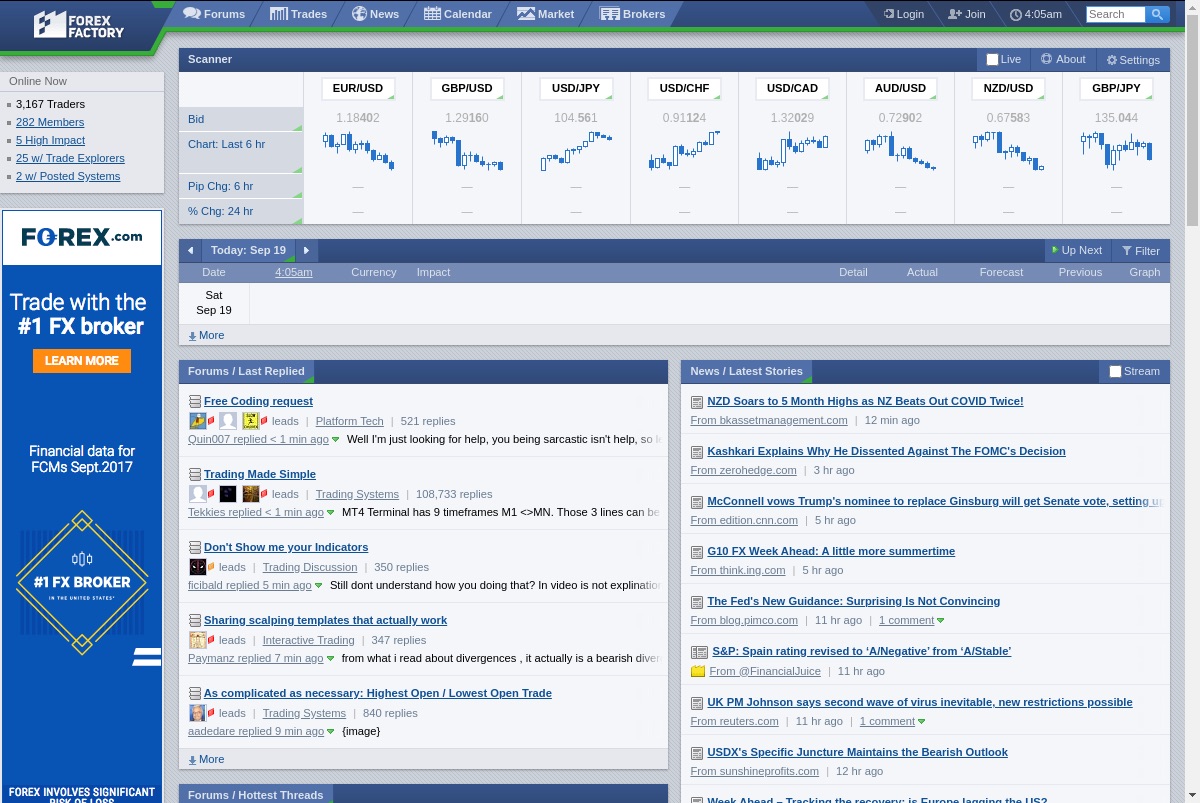Screen dimensions: 1200x803
Task: Click news icon beside NZD Soars story
Action: [697, 402]
